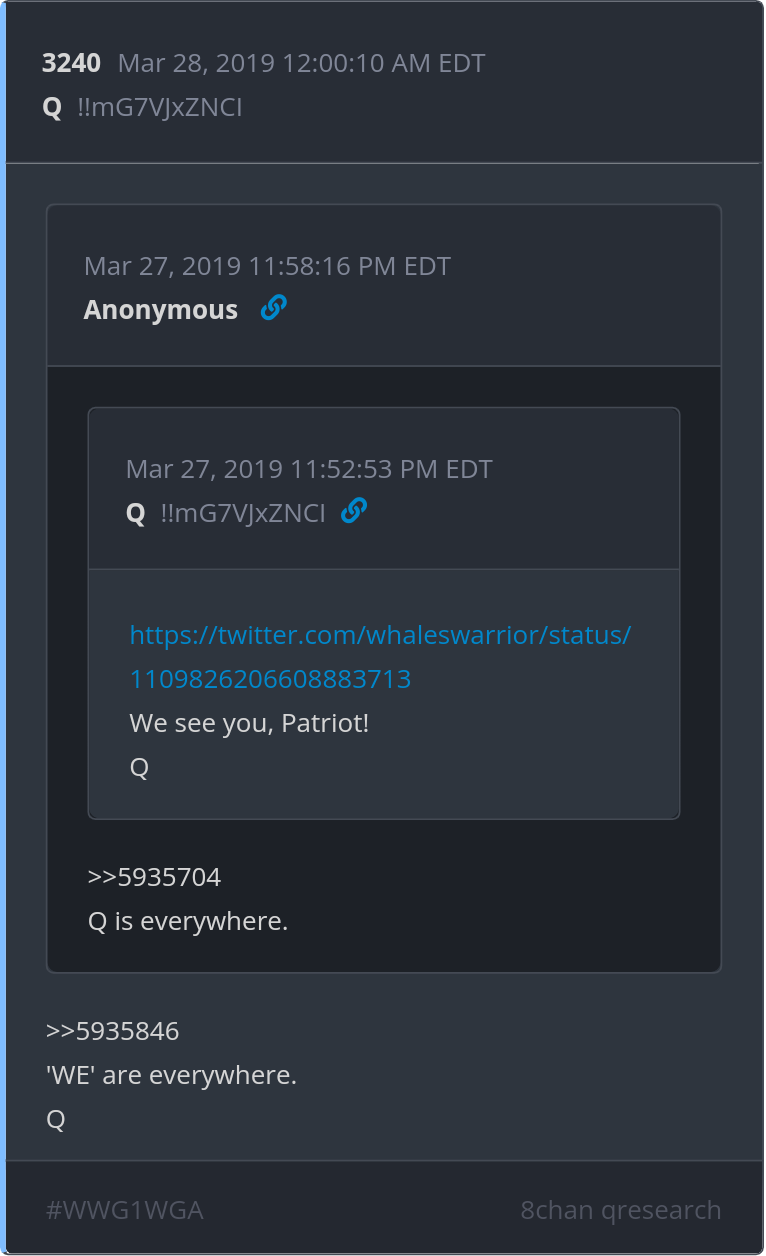Click the Mar 28, 2019 12:00:10 AM timestamp
Viewport: 766px width, 1256px height.
pyautogui.click(x=301, y=63)
